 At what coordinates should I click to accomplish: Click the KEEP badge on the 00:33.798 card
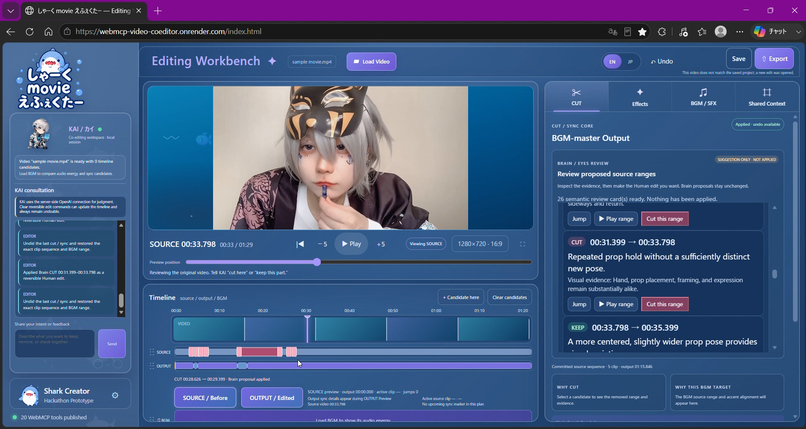point(578,327)
